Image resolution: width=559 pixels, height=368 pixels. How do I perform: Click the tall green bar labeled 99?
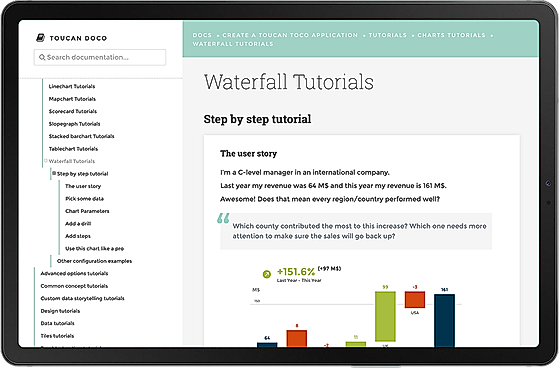[x=385, y=316]
